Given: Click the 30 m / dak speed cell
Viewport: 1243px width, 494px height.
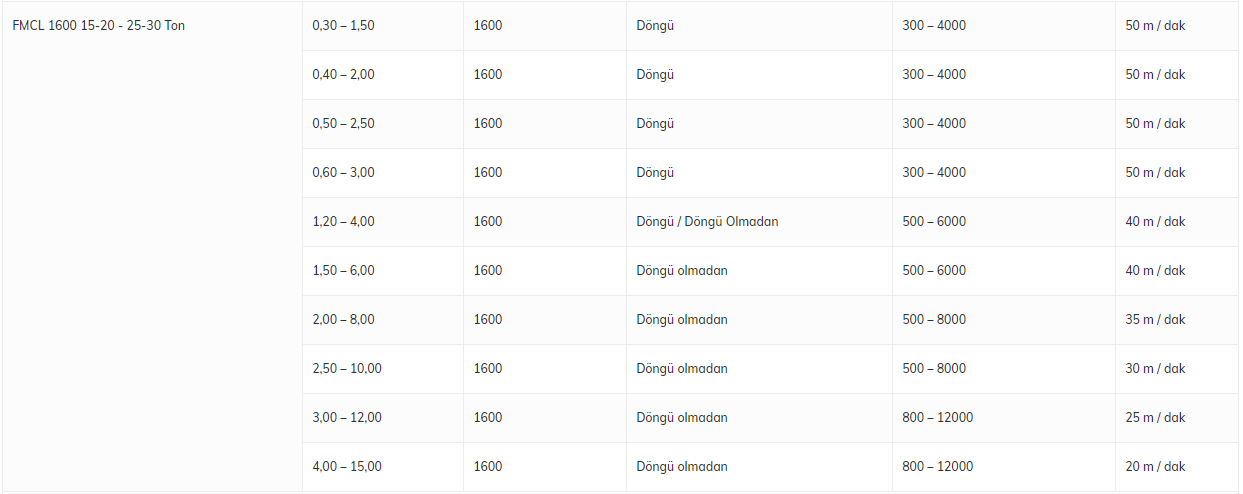Looking at the screenshot, I should tap(1155, 369).
